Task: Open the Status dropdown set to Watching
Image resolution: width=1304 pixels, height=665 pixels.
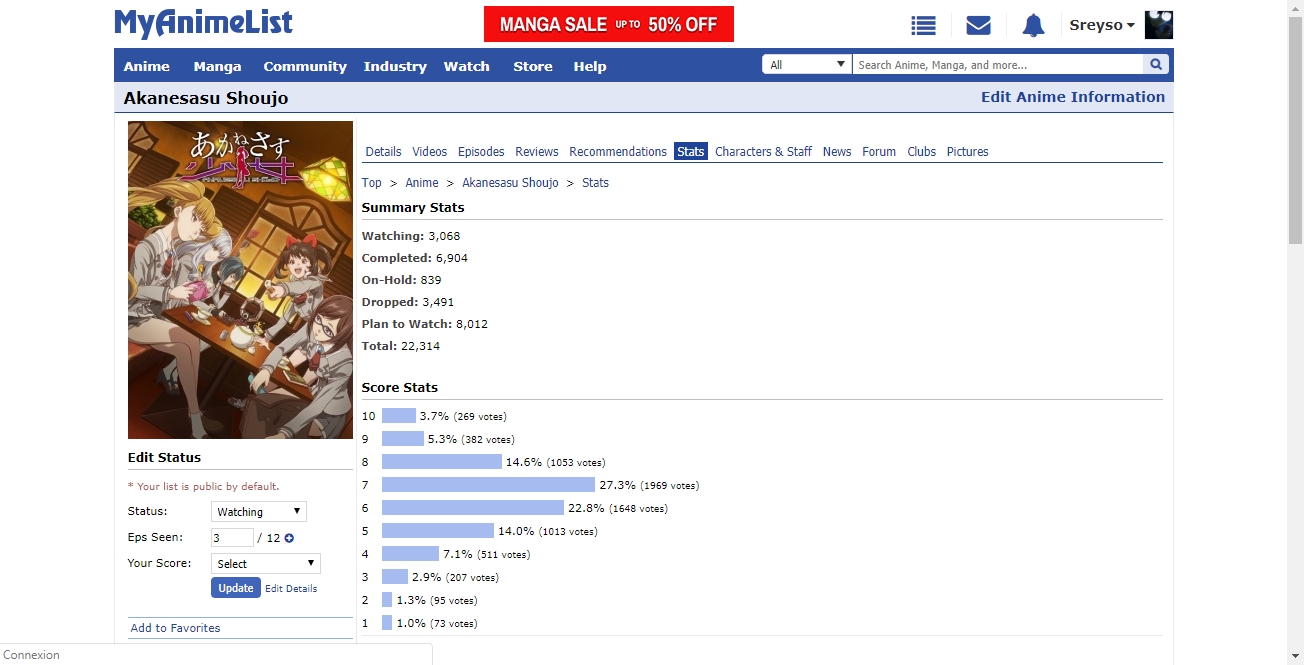Action: (x=259, y=512)
